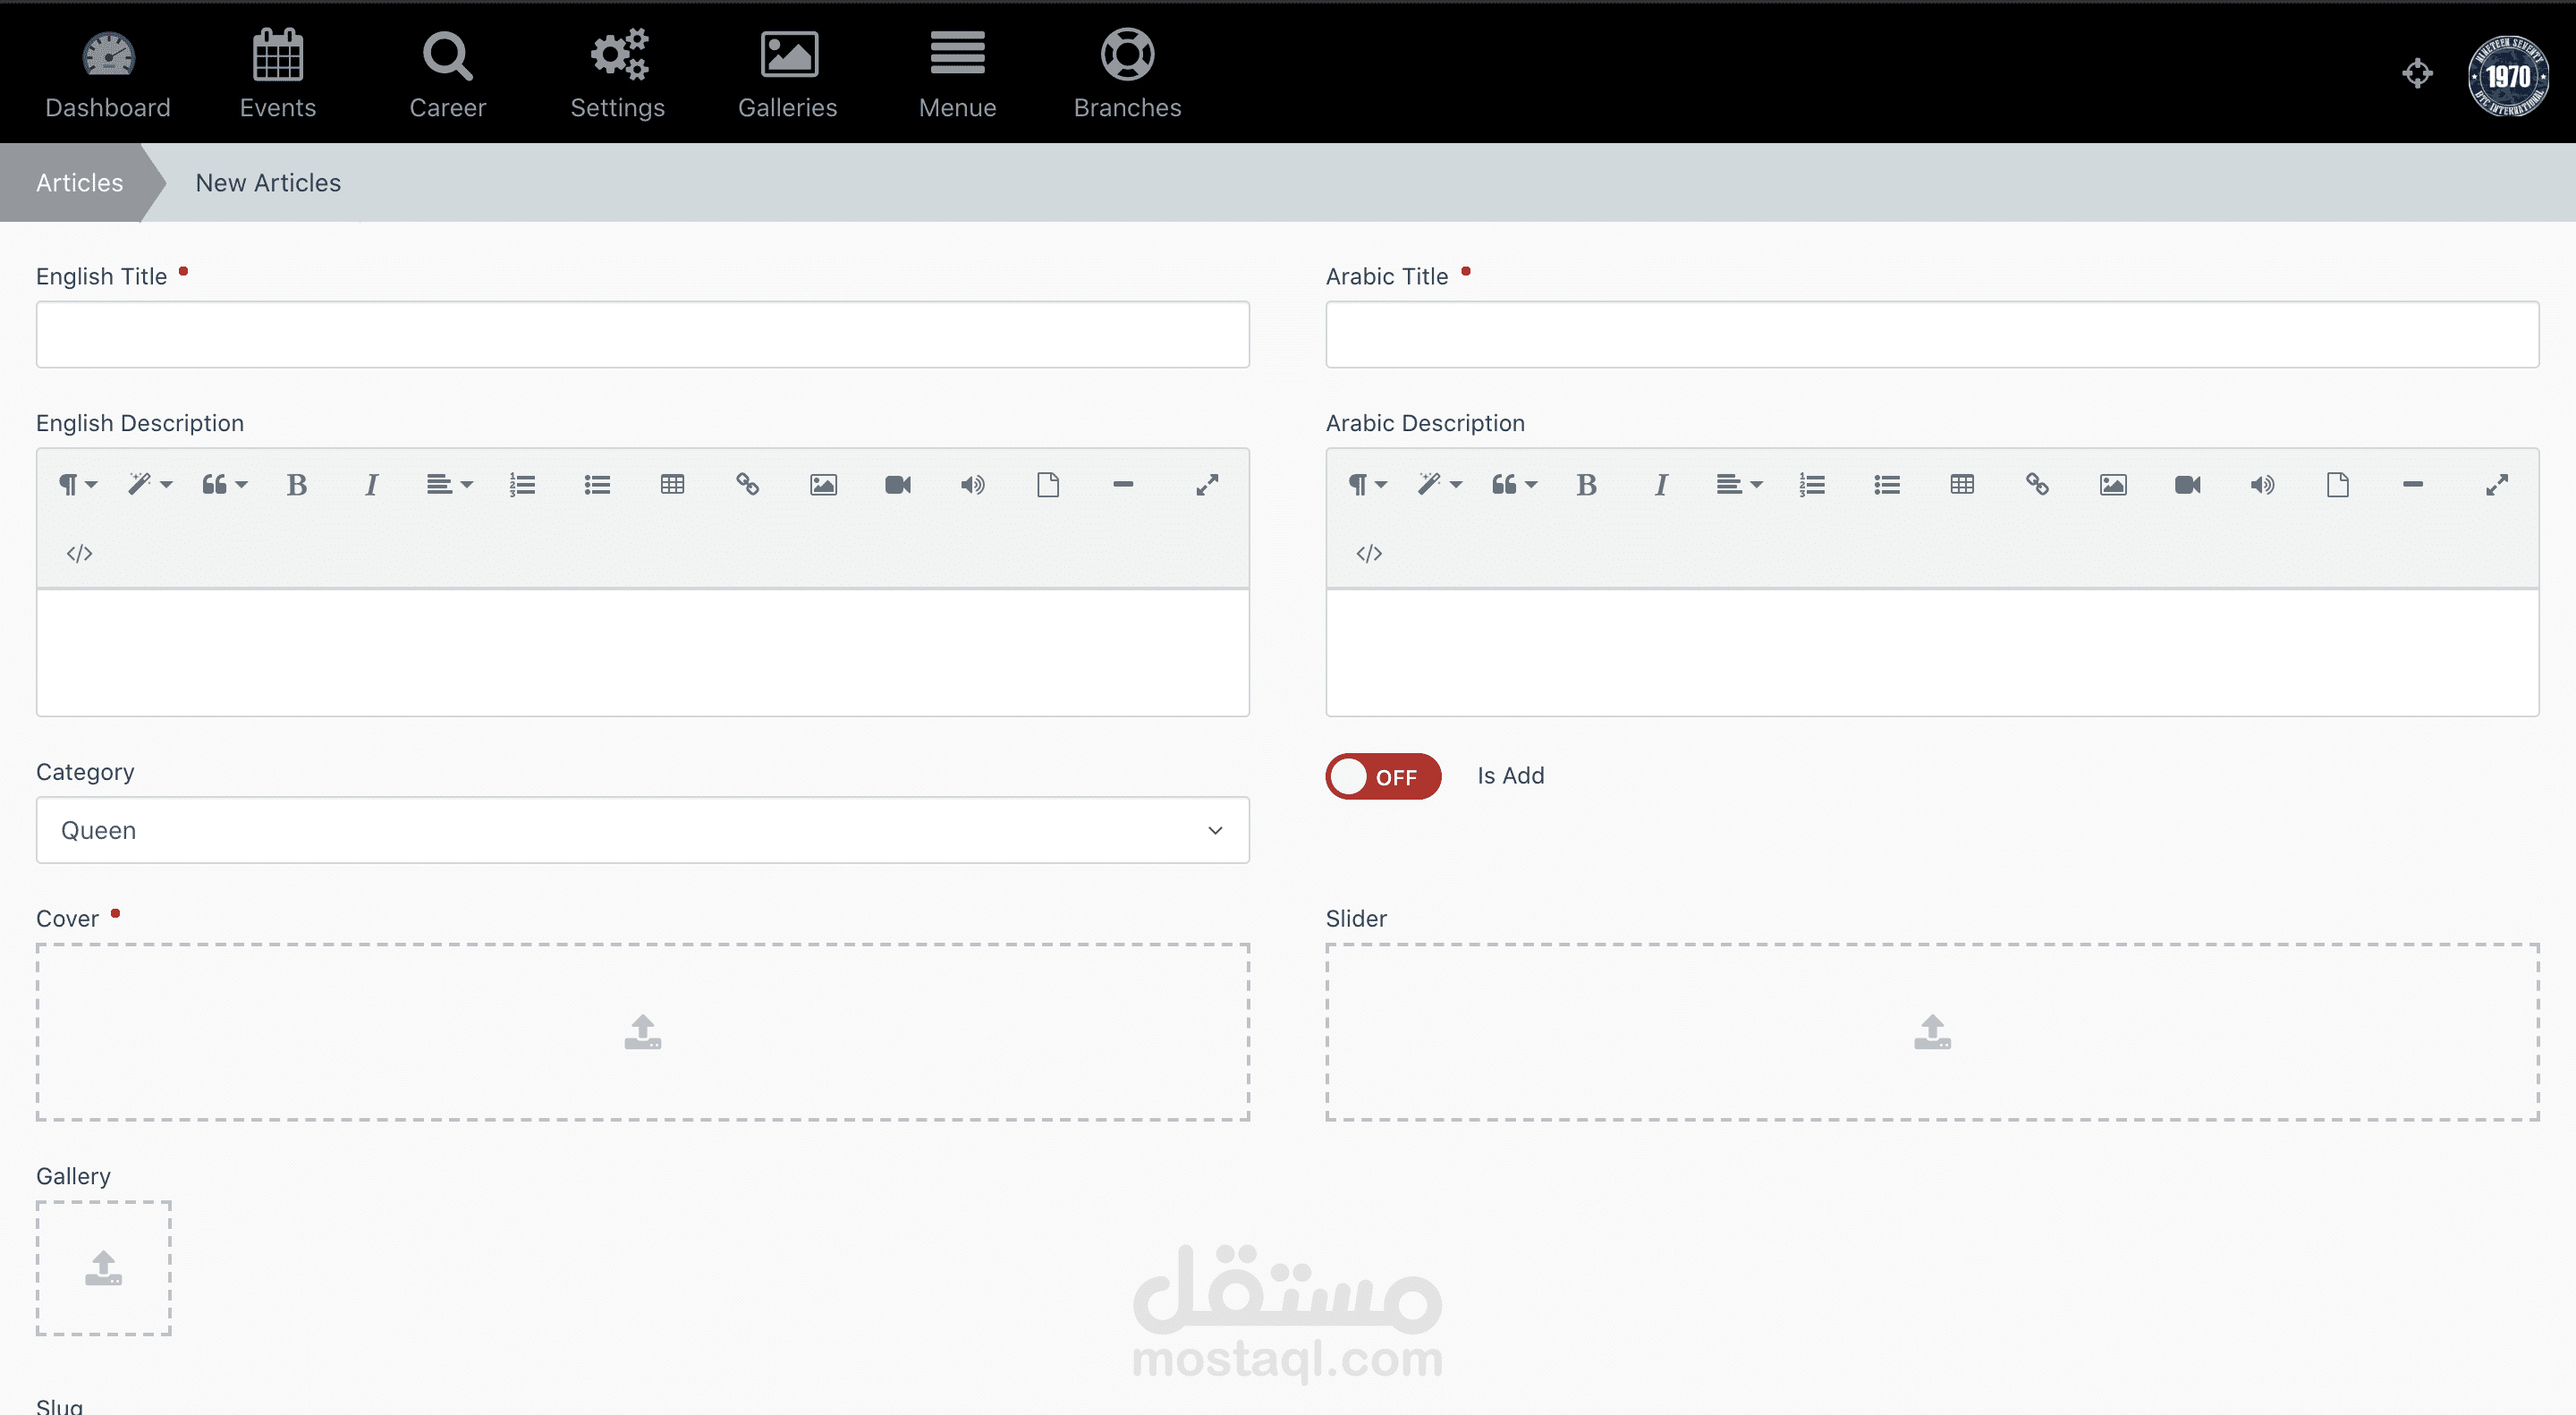Screen dimensions: 2576x1415
Task: Open the Galleries menu
Action: click(787, 75)
